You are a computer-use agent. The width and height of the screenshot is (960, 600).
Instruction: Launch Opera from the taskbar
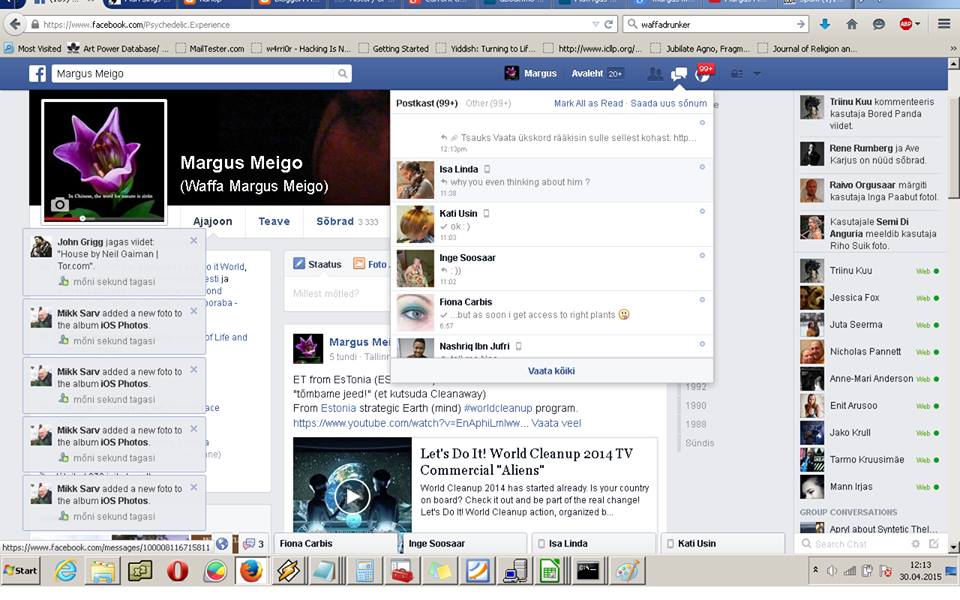tap(178, 571)
